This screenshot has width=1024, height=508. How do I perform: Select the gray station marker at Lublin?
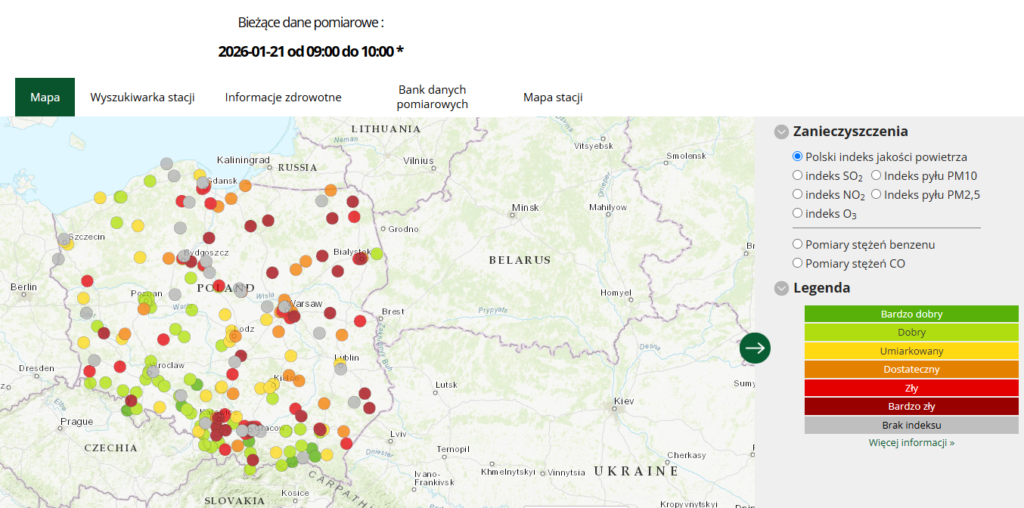[342, 368]
